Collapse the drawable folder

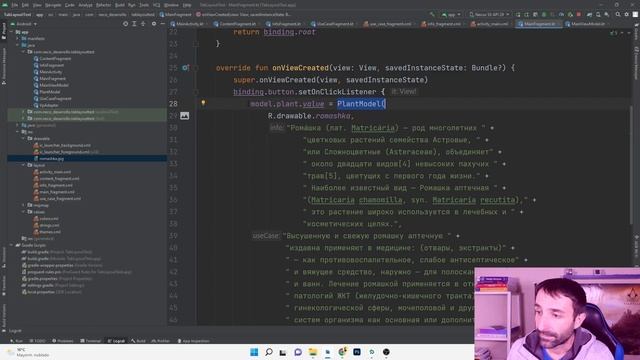pyautogui.click(x=23, y=138)
